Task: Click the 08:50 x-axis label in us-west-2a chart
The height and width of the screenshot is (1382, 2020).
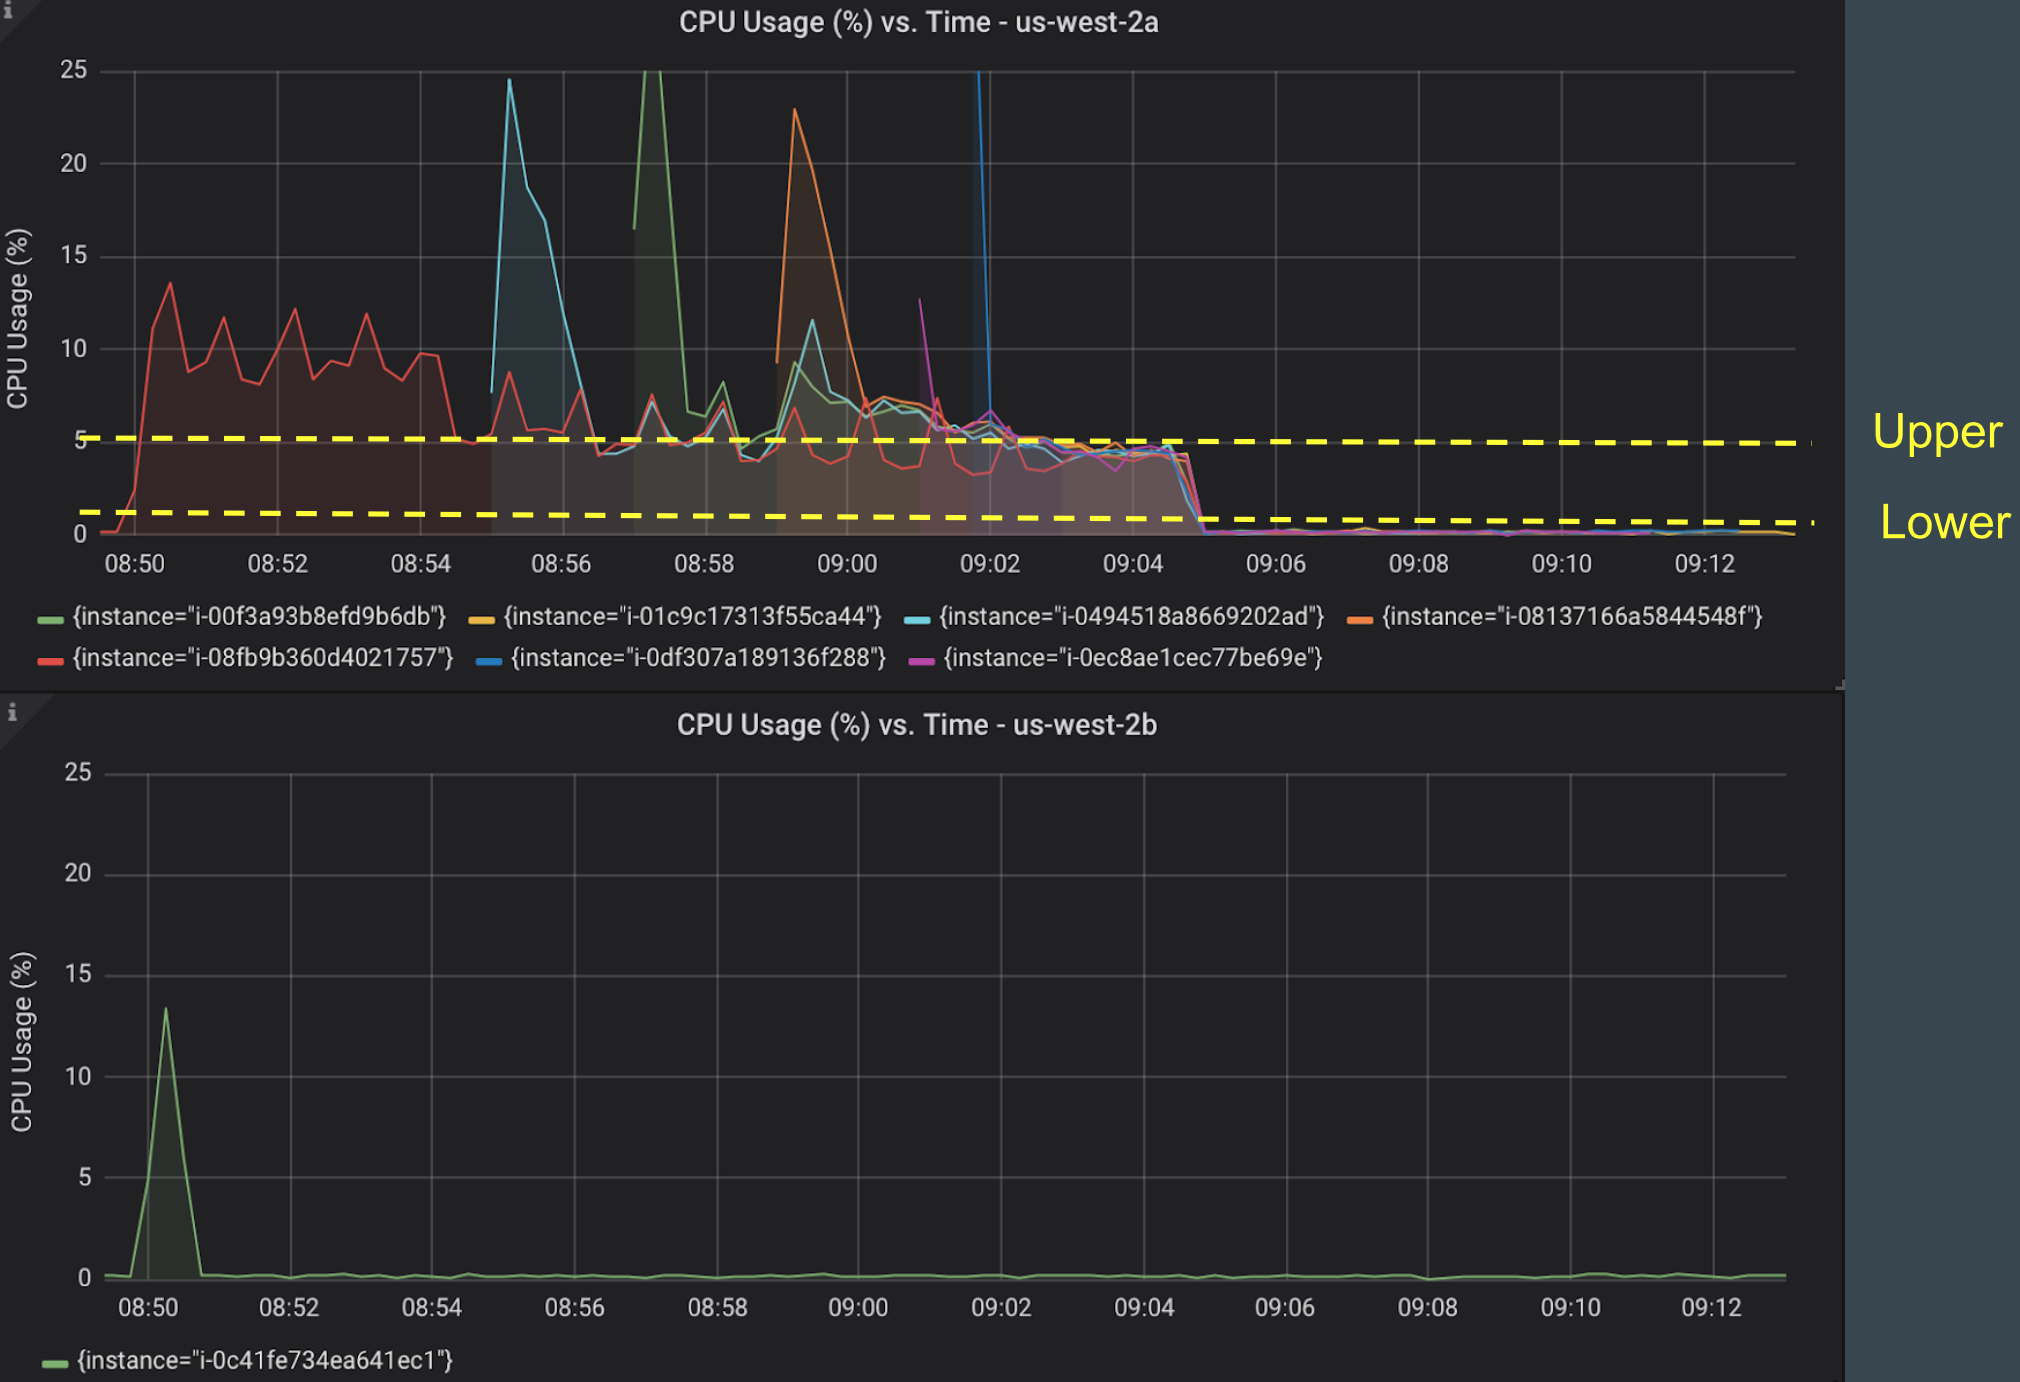Action: pos(134,564)
